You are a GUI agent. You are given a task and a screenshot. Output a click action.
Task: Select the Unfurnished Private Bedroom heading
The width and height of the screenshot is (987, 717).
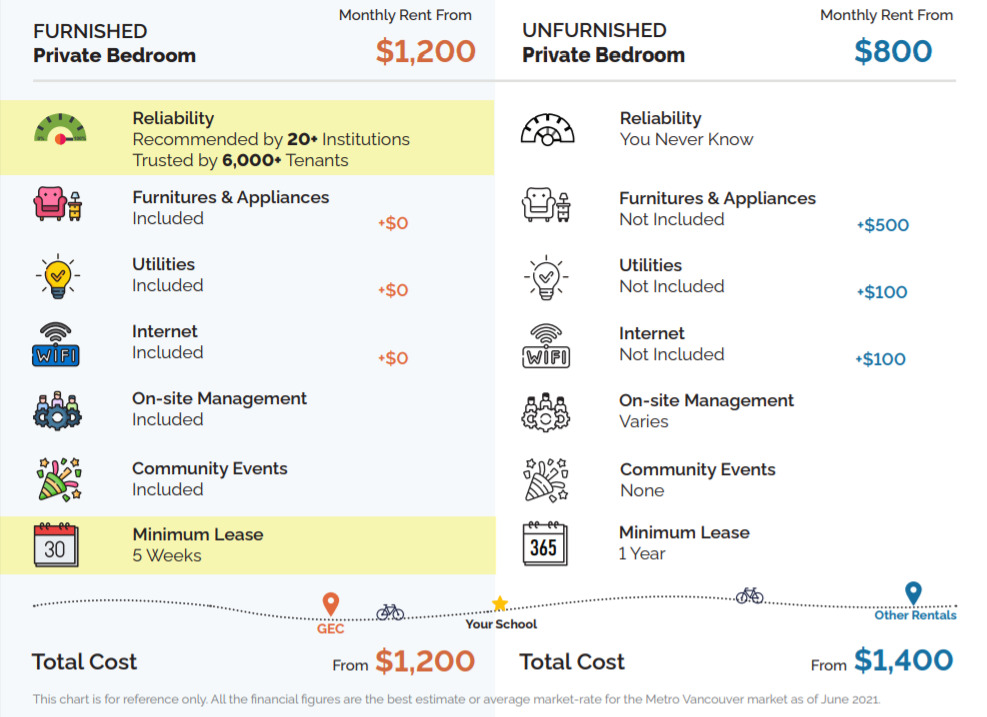coord(603,44)
